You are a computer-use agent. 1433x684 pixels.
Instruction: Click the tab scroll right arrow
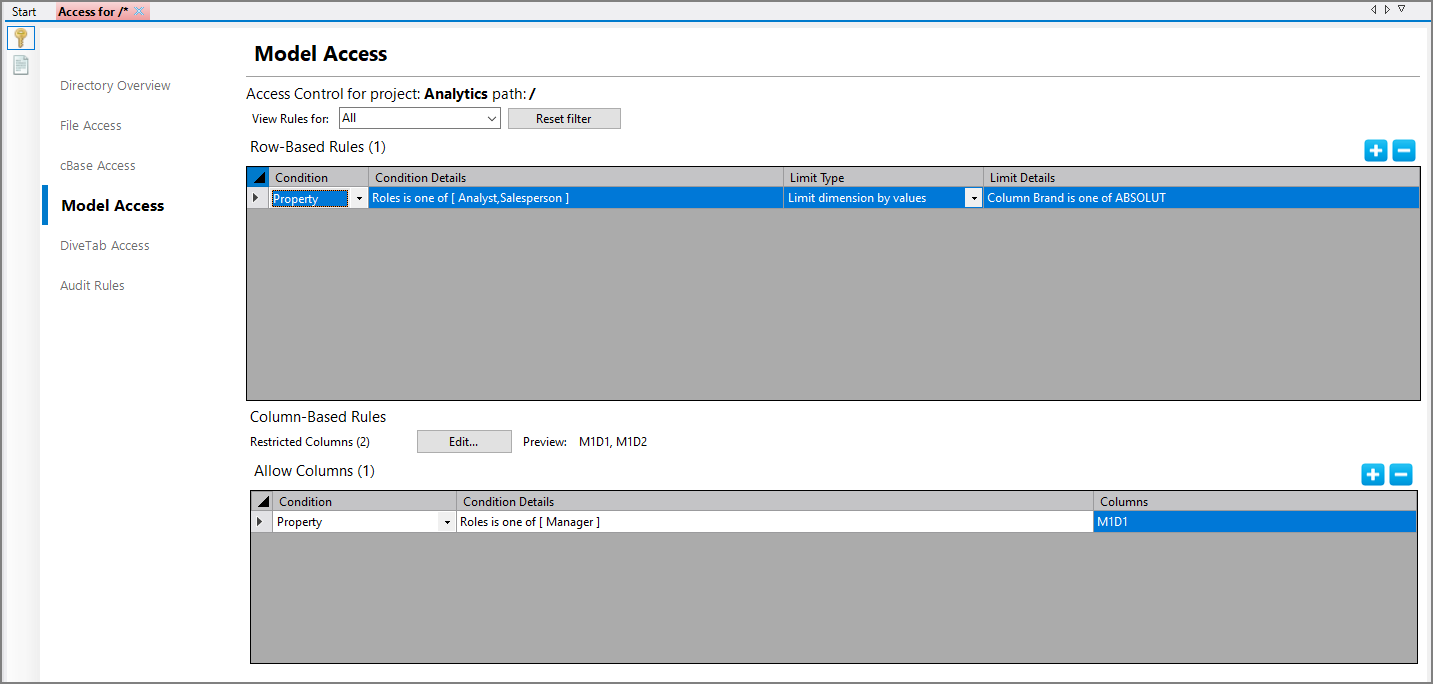[x=1388, y=9]
